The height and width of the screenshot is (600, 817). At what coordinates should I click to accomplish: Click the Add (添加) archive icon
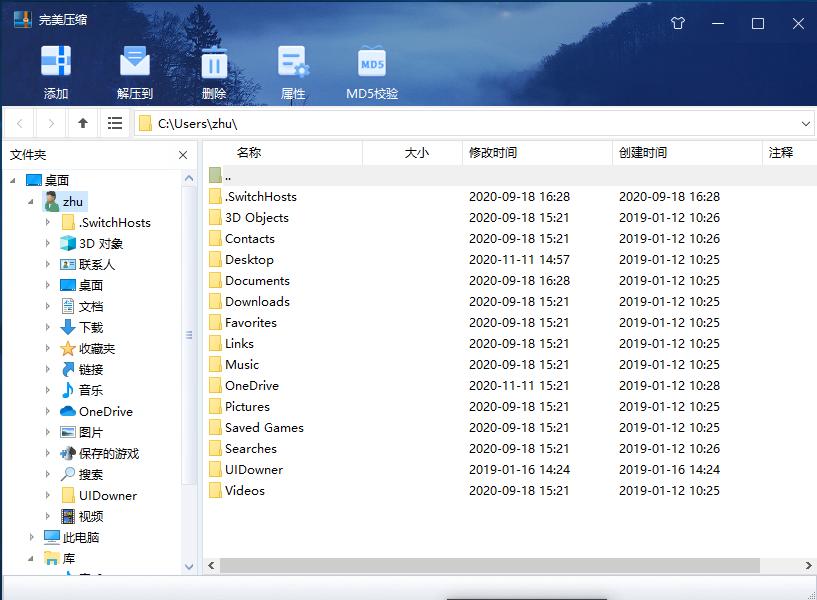coord(56,63)
